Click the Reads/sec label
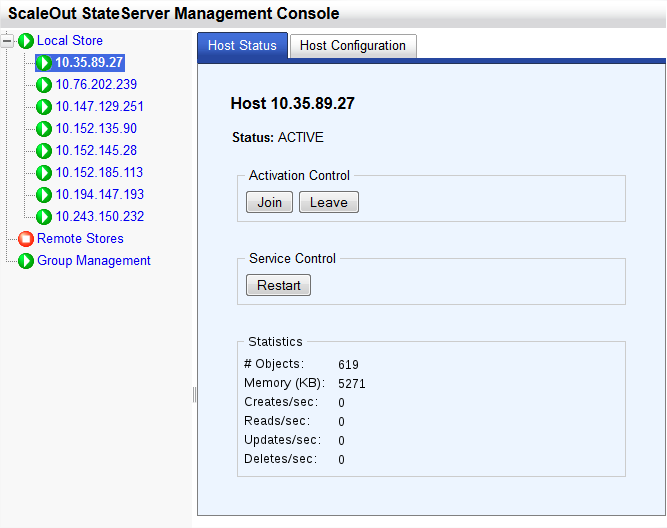Viewport: 667px width, 528px height. [x=277, y=421]
